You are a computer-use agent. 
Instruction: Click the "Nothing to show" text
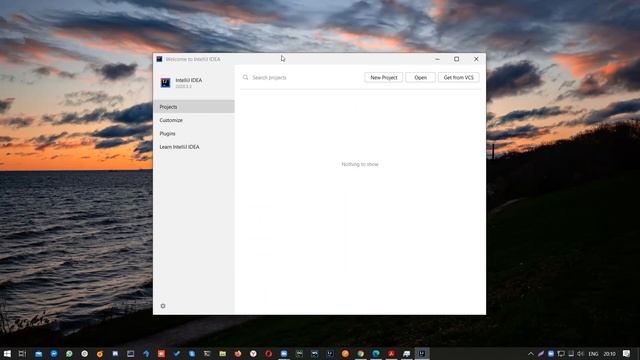[360, 164]
